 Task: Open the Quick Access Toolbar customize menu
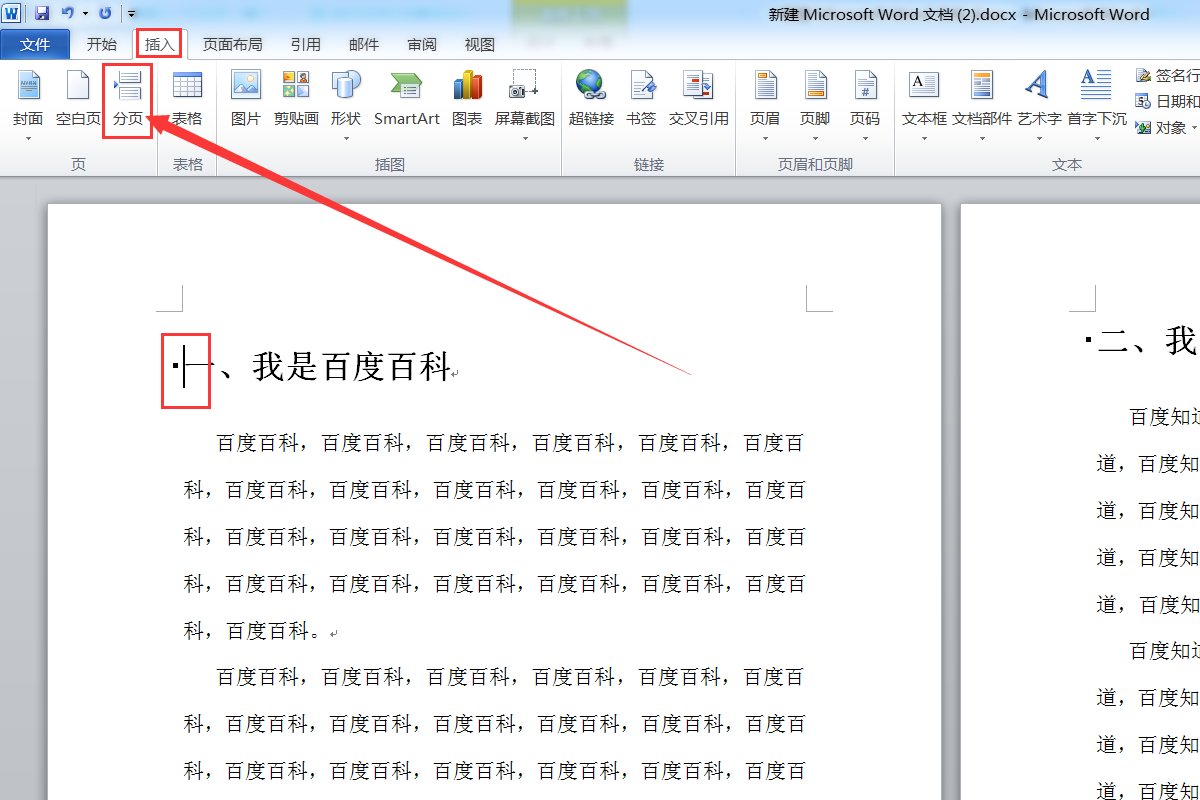coord(133,12)
